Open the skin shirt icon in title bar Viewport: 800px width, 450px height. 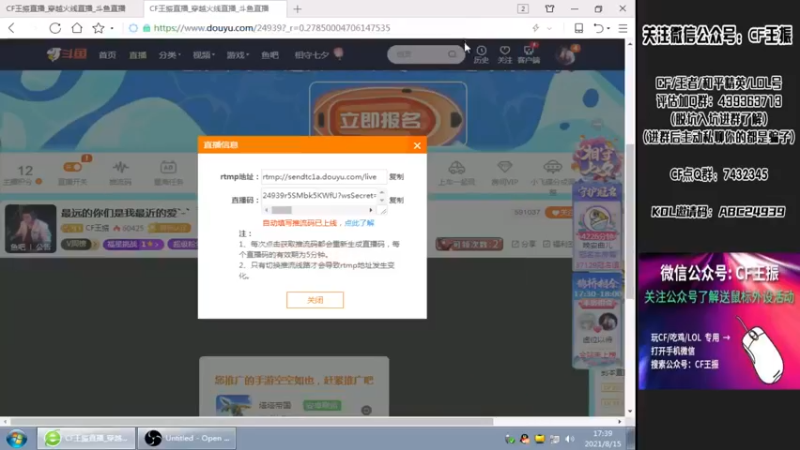(x=549, y=9)
